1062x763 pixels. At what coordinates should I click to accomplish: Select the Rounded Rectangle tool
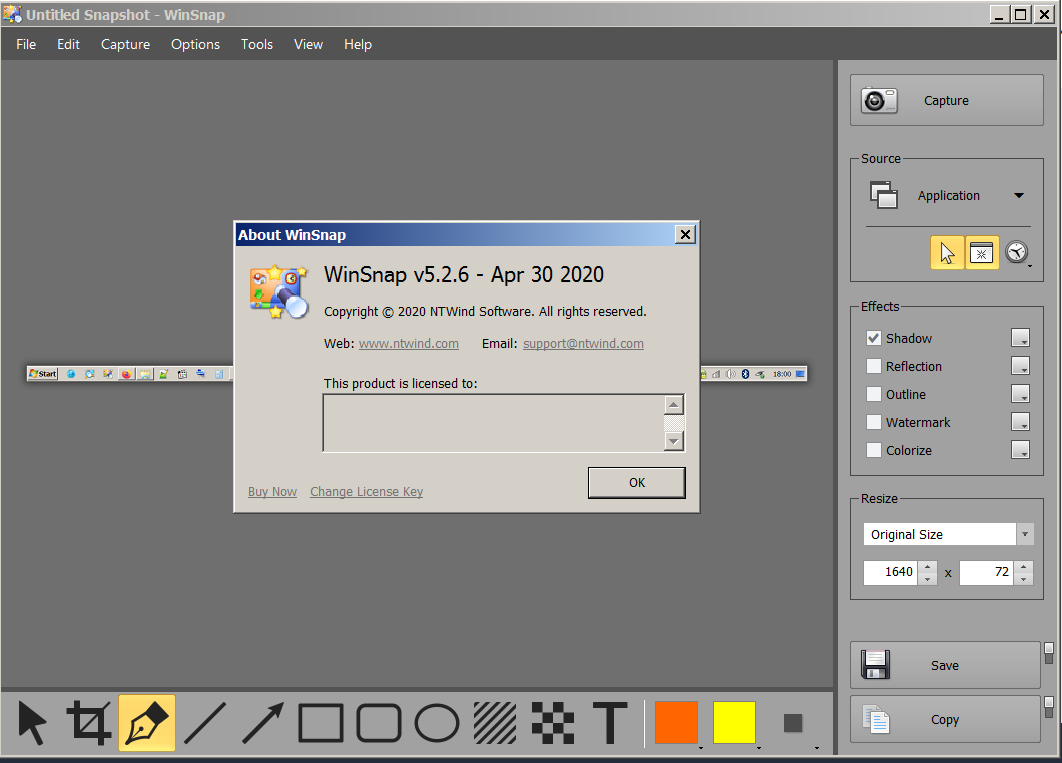pos(379,723)
